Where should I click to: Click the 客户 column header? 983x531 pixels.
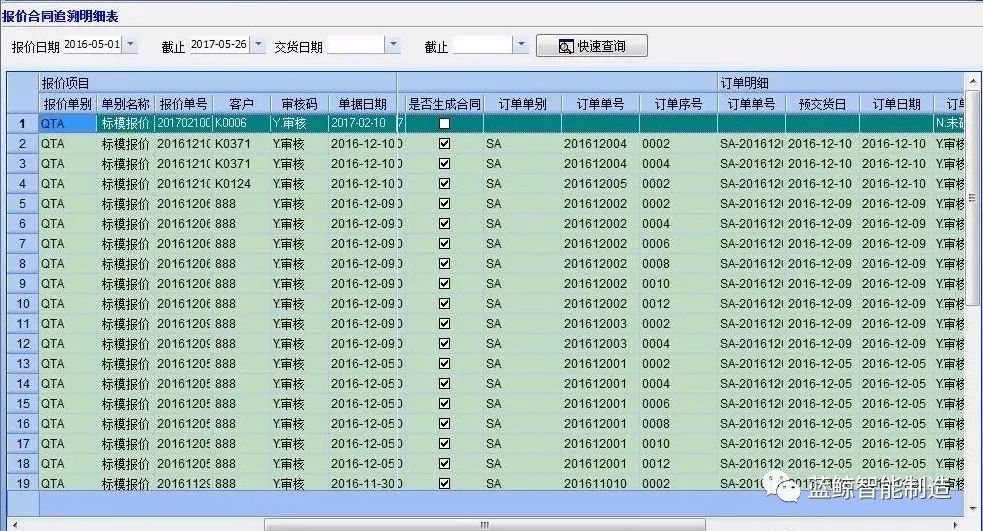point(240,104)
